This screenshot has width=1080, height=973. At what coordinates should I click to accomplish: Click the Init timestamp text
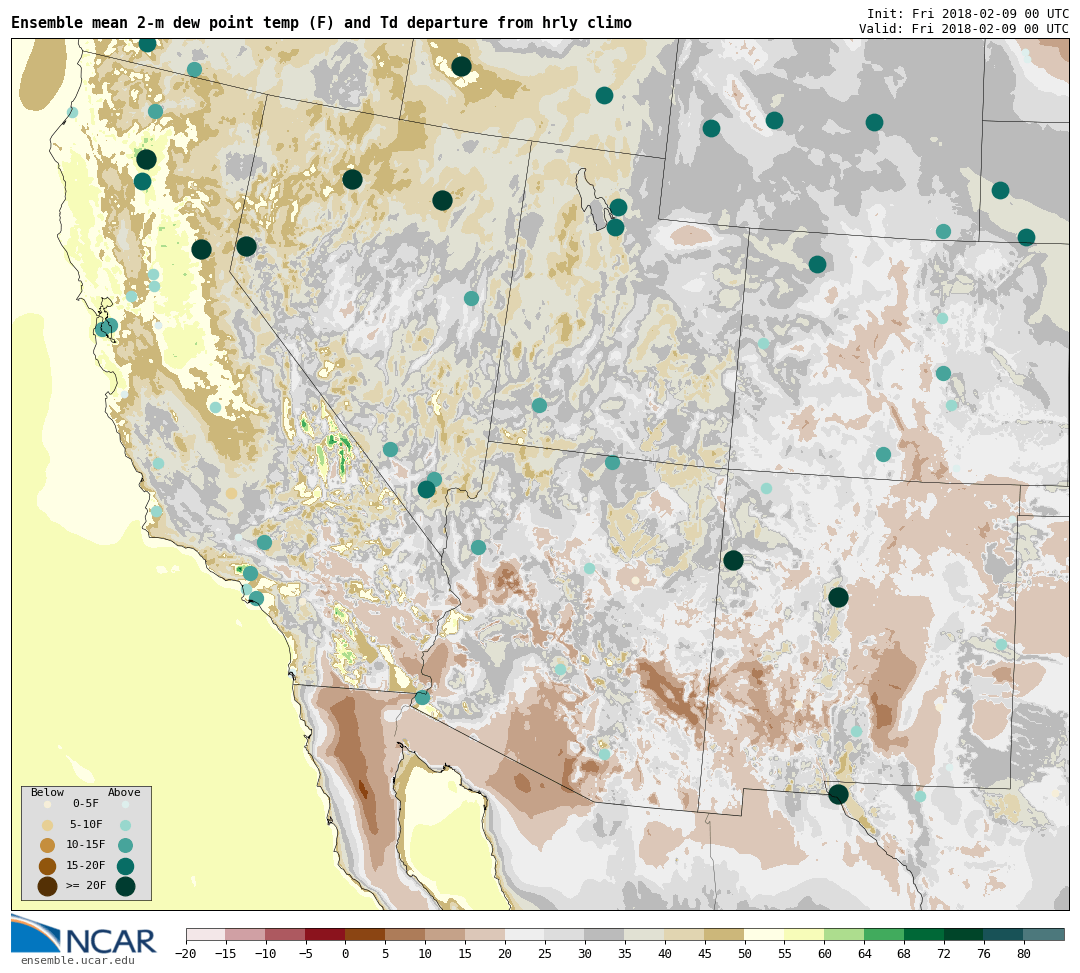tap(967, 14)
